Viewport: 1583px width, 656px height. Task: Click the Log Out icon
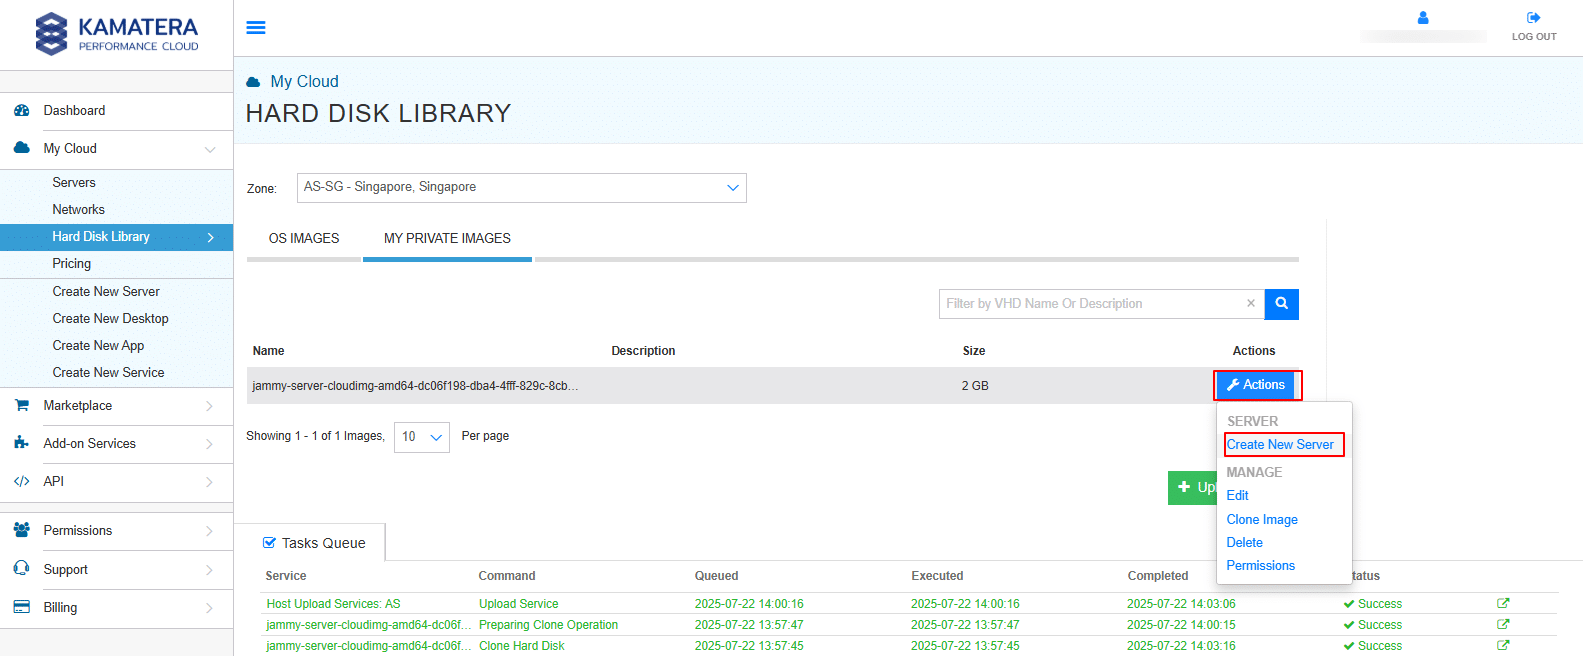click(x=1534, y=18)
